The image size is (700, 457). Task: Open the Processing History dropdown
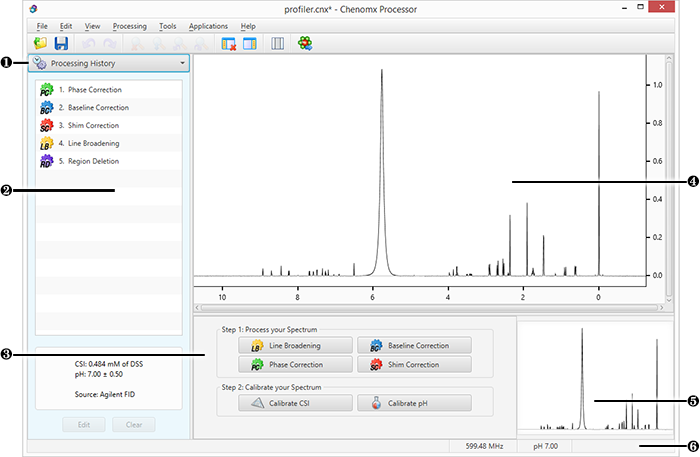click(x=108, y=63)
